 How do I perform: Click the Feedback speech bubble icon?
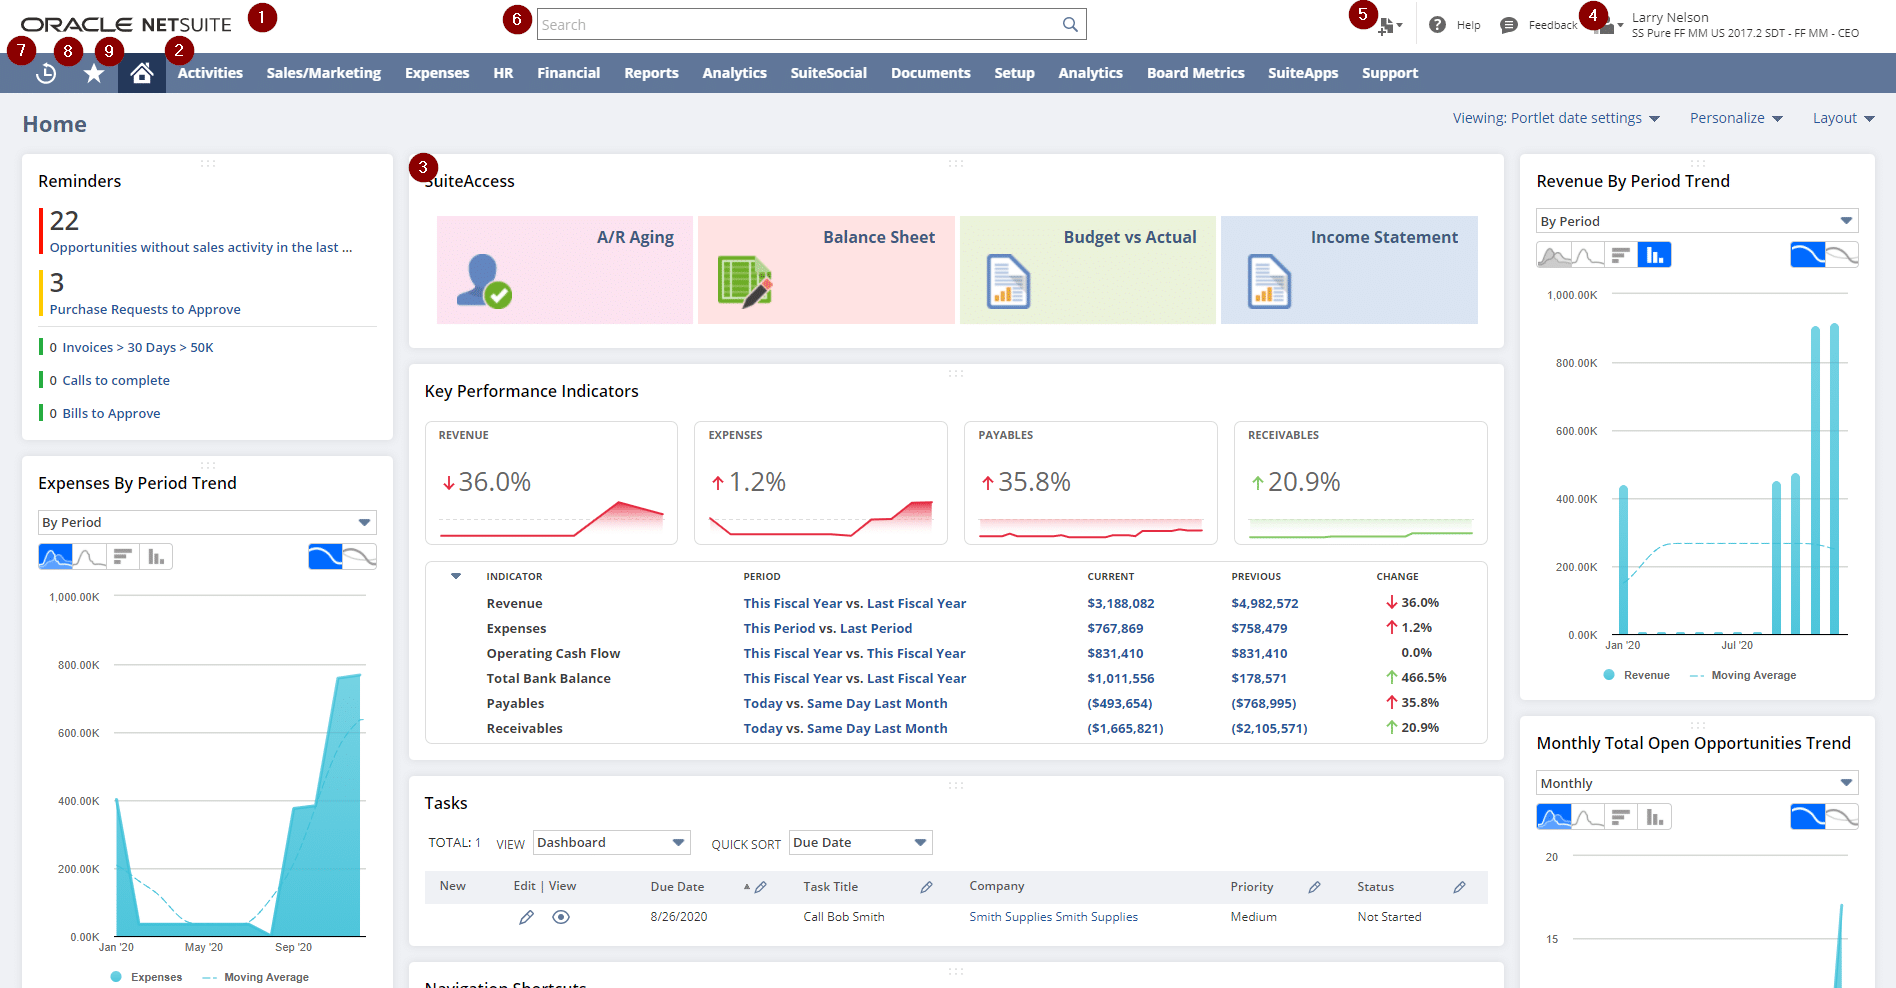pyautogui.click(x=1510, y=24)
